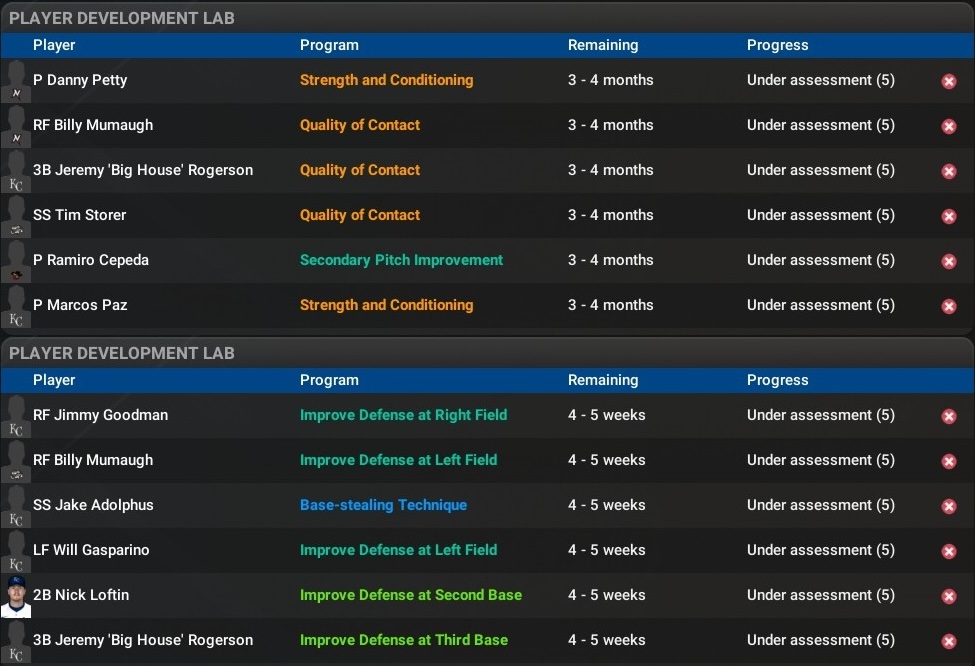Viewport: 975px width, 666px height.
Task: Open Tim Storer's Quality of Contact program
Action: point(359,215)
